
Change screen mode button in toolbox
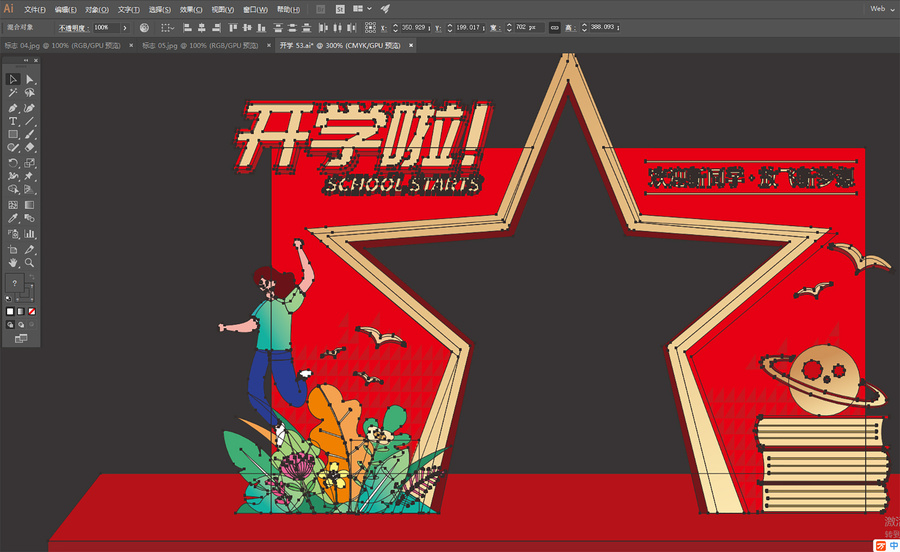coord(21,339)
